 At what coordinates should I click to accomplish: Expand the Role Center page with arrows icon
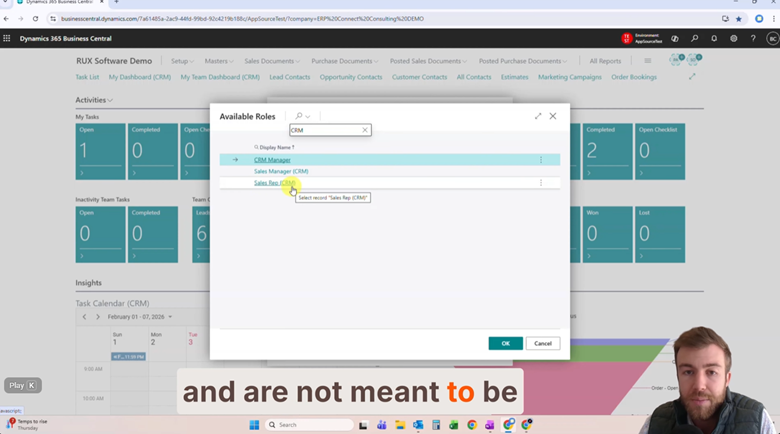(x=692, y=77)
